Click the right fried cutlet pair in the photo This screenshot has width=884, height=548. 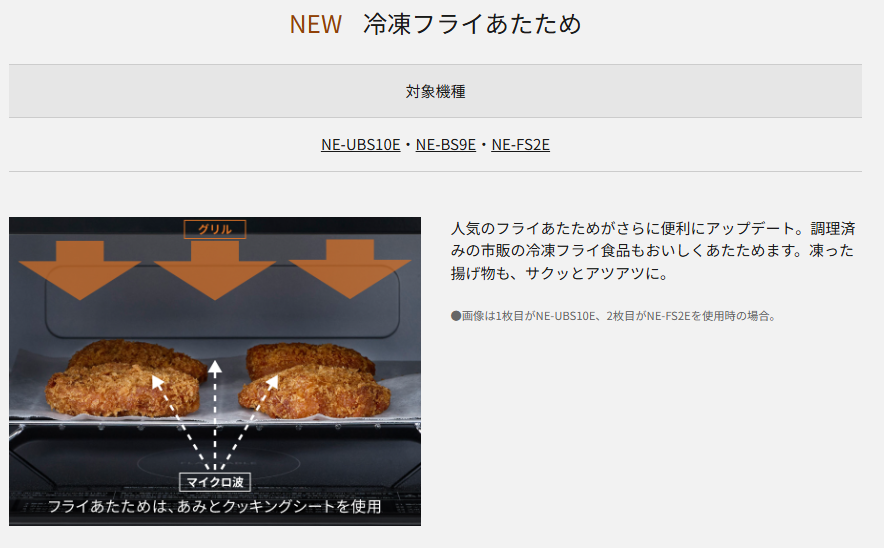(x=313, y=380)
